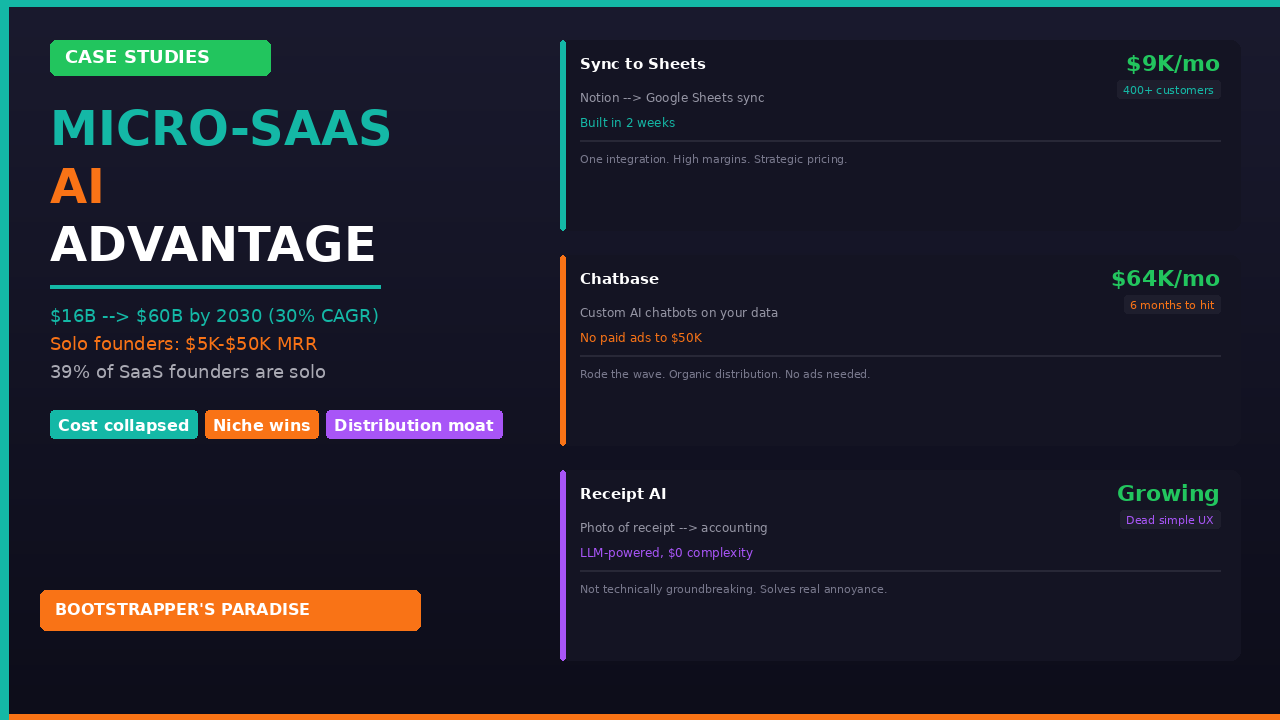Click the Distribution moat purple tag
1280x720 pixels.
414,425
